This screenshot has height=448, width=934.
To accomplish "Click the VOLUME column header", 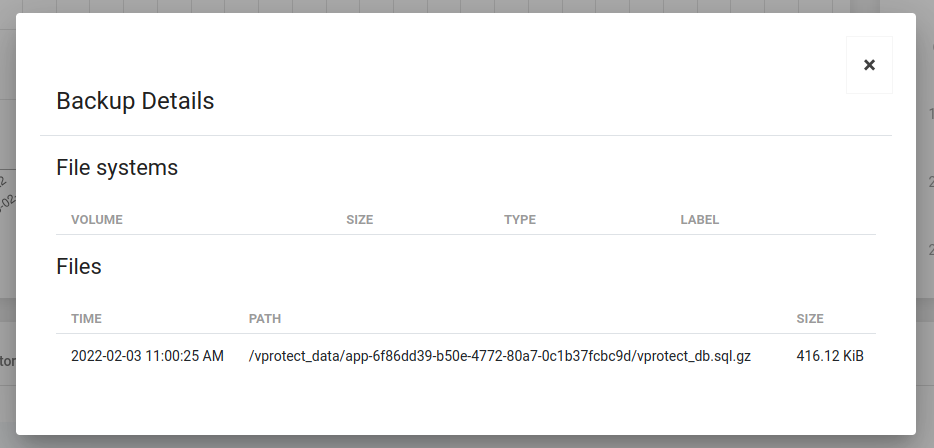I will point(97,220).
